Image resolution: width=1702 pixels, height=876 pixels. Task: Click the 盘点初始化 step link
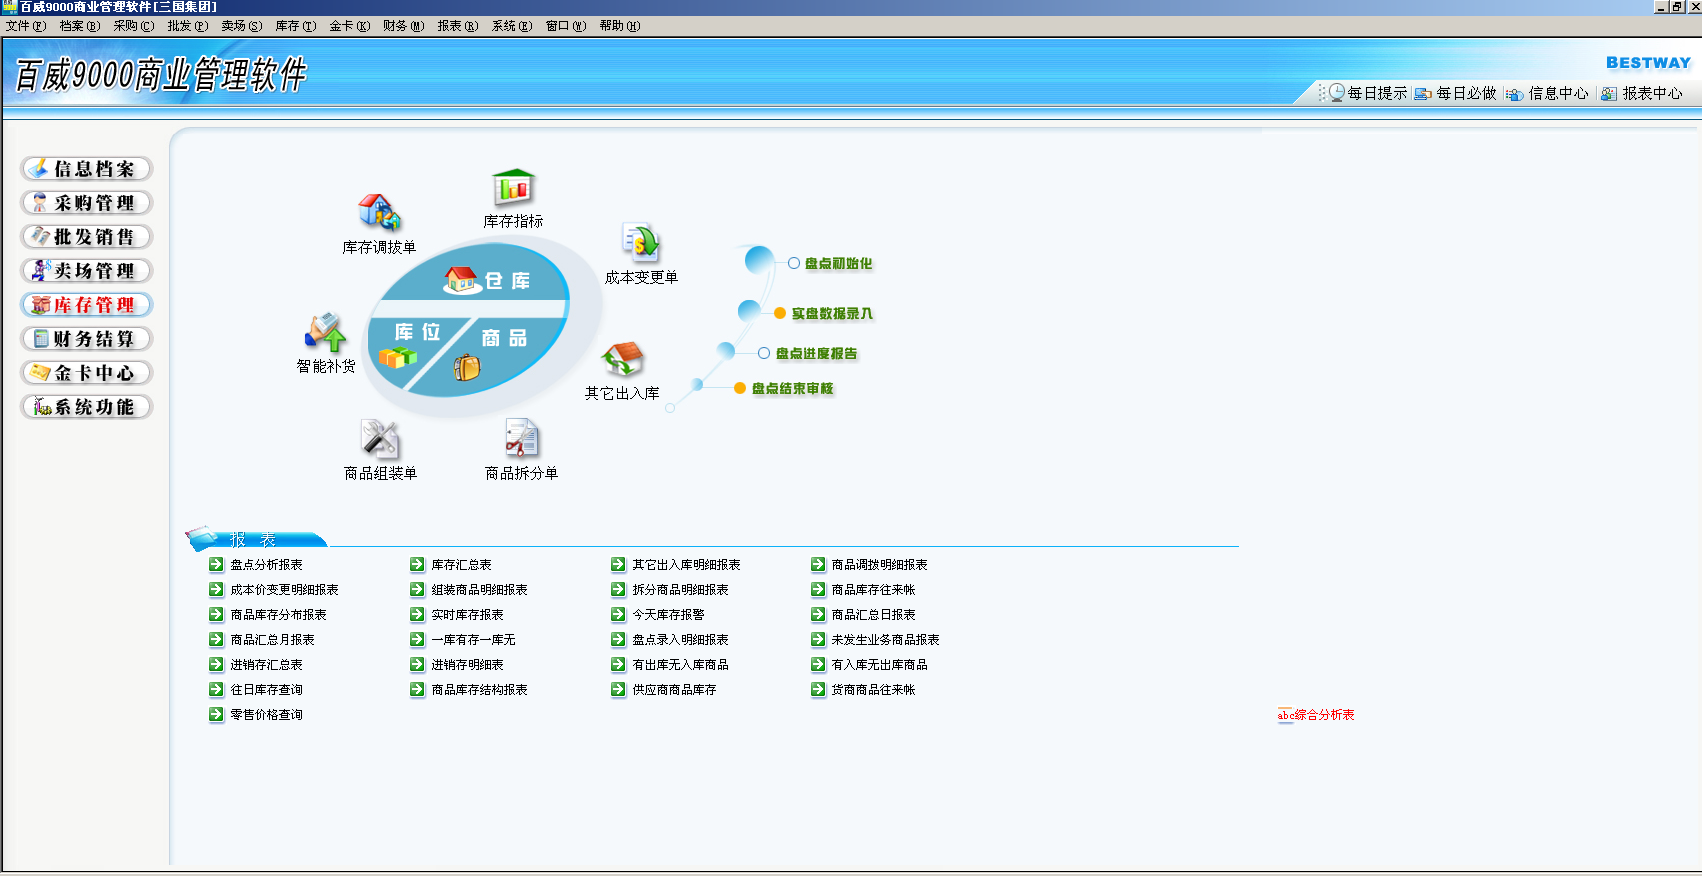point(838,264)
